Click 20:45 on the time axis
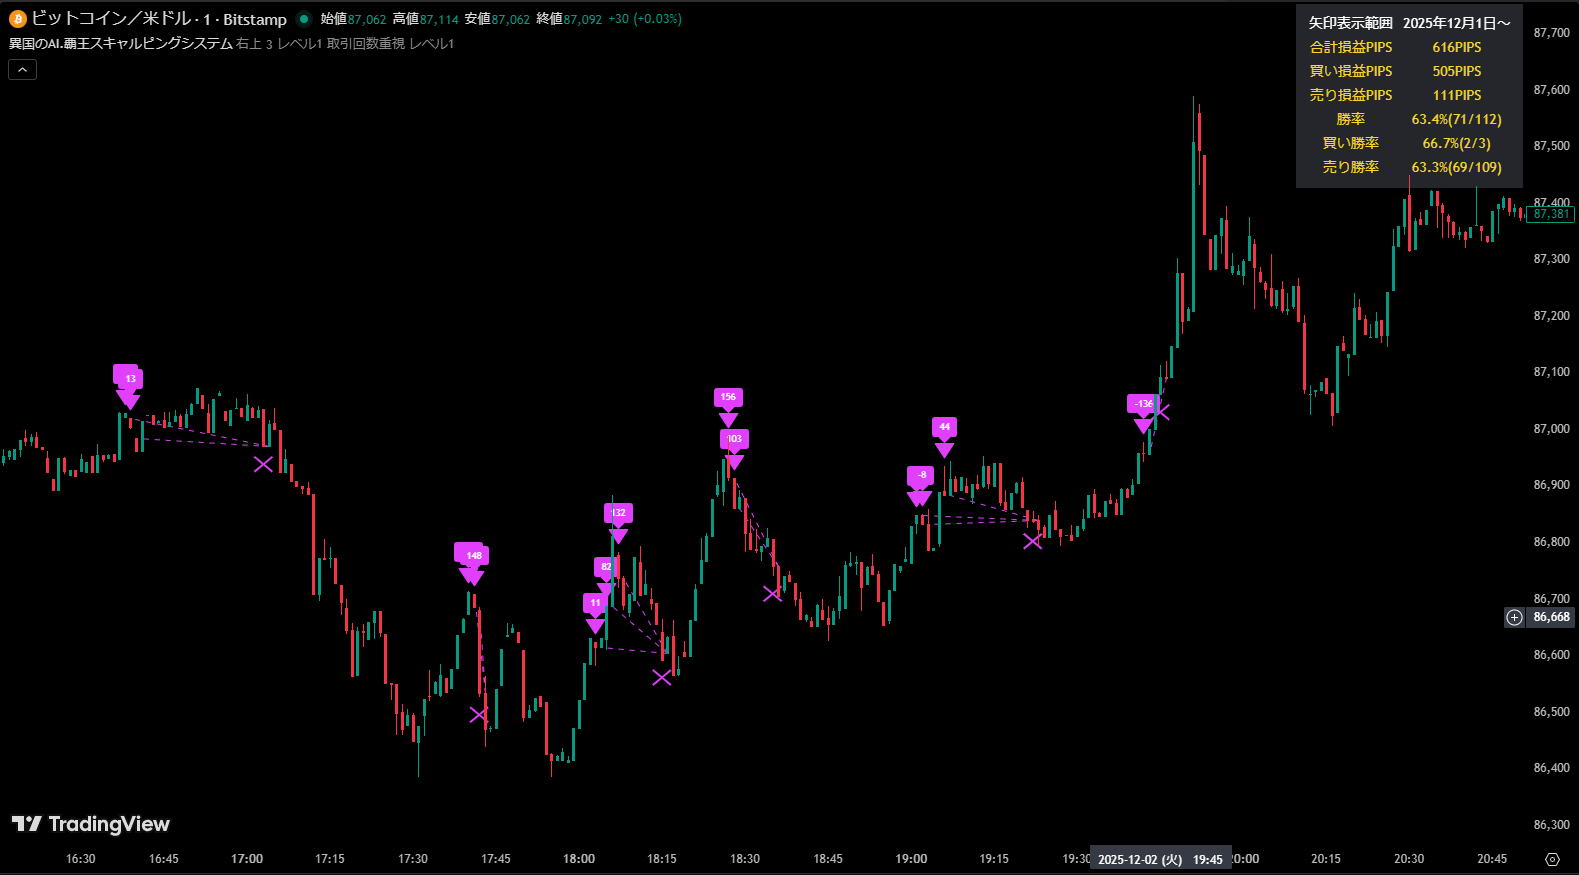Screen dimensions: 1579x875 (1492, 859)
